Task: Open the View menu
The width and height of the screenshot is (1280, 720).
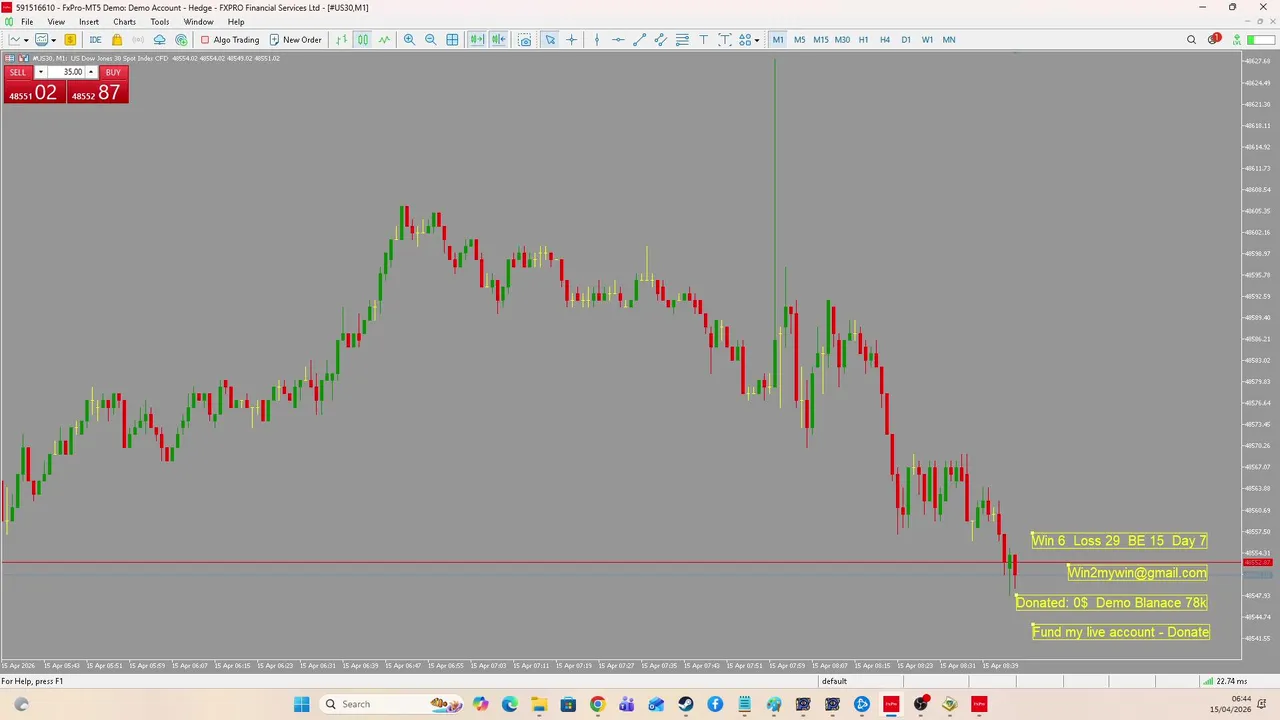Action: tap(56, 22)
